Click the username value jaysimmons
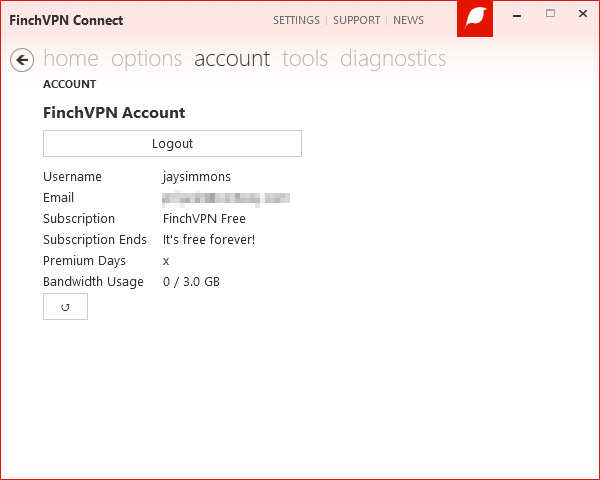The width and height of the screenshot is (600, 480). click(x=197, y=177)
